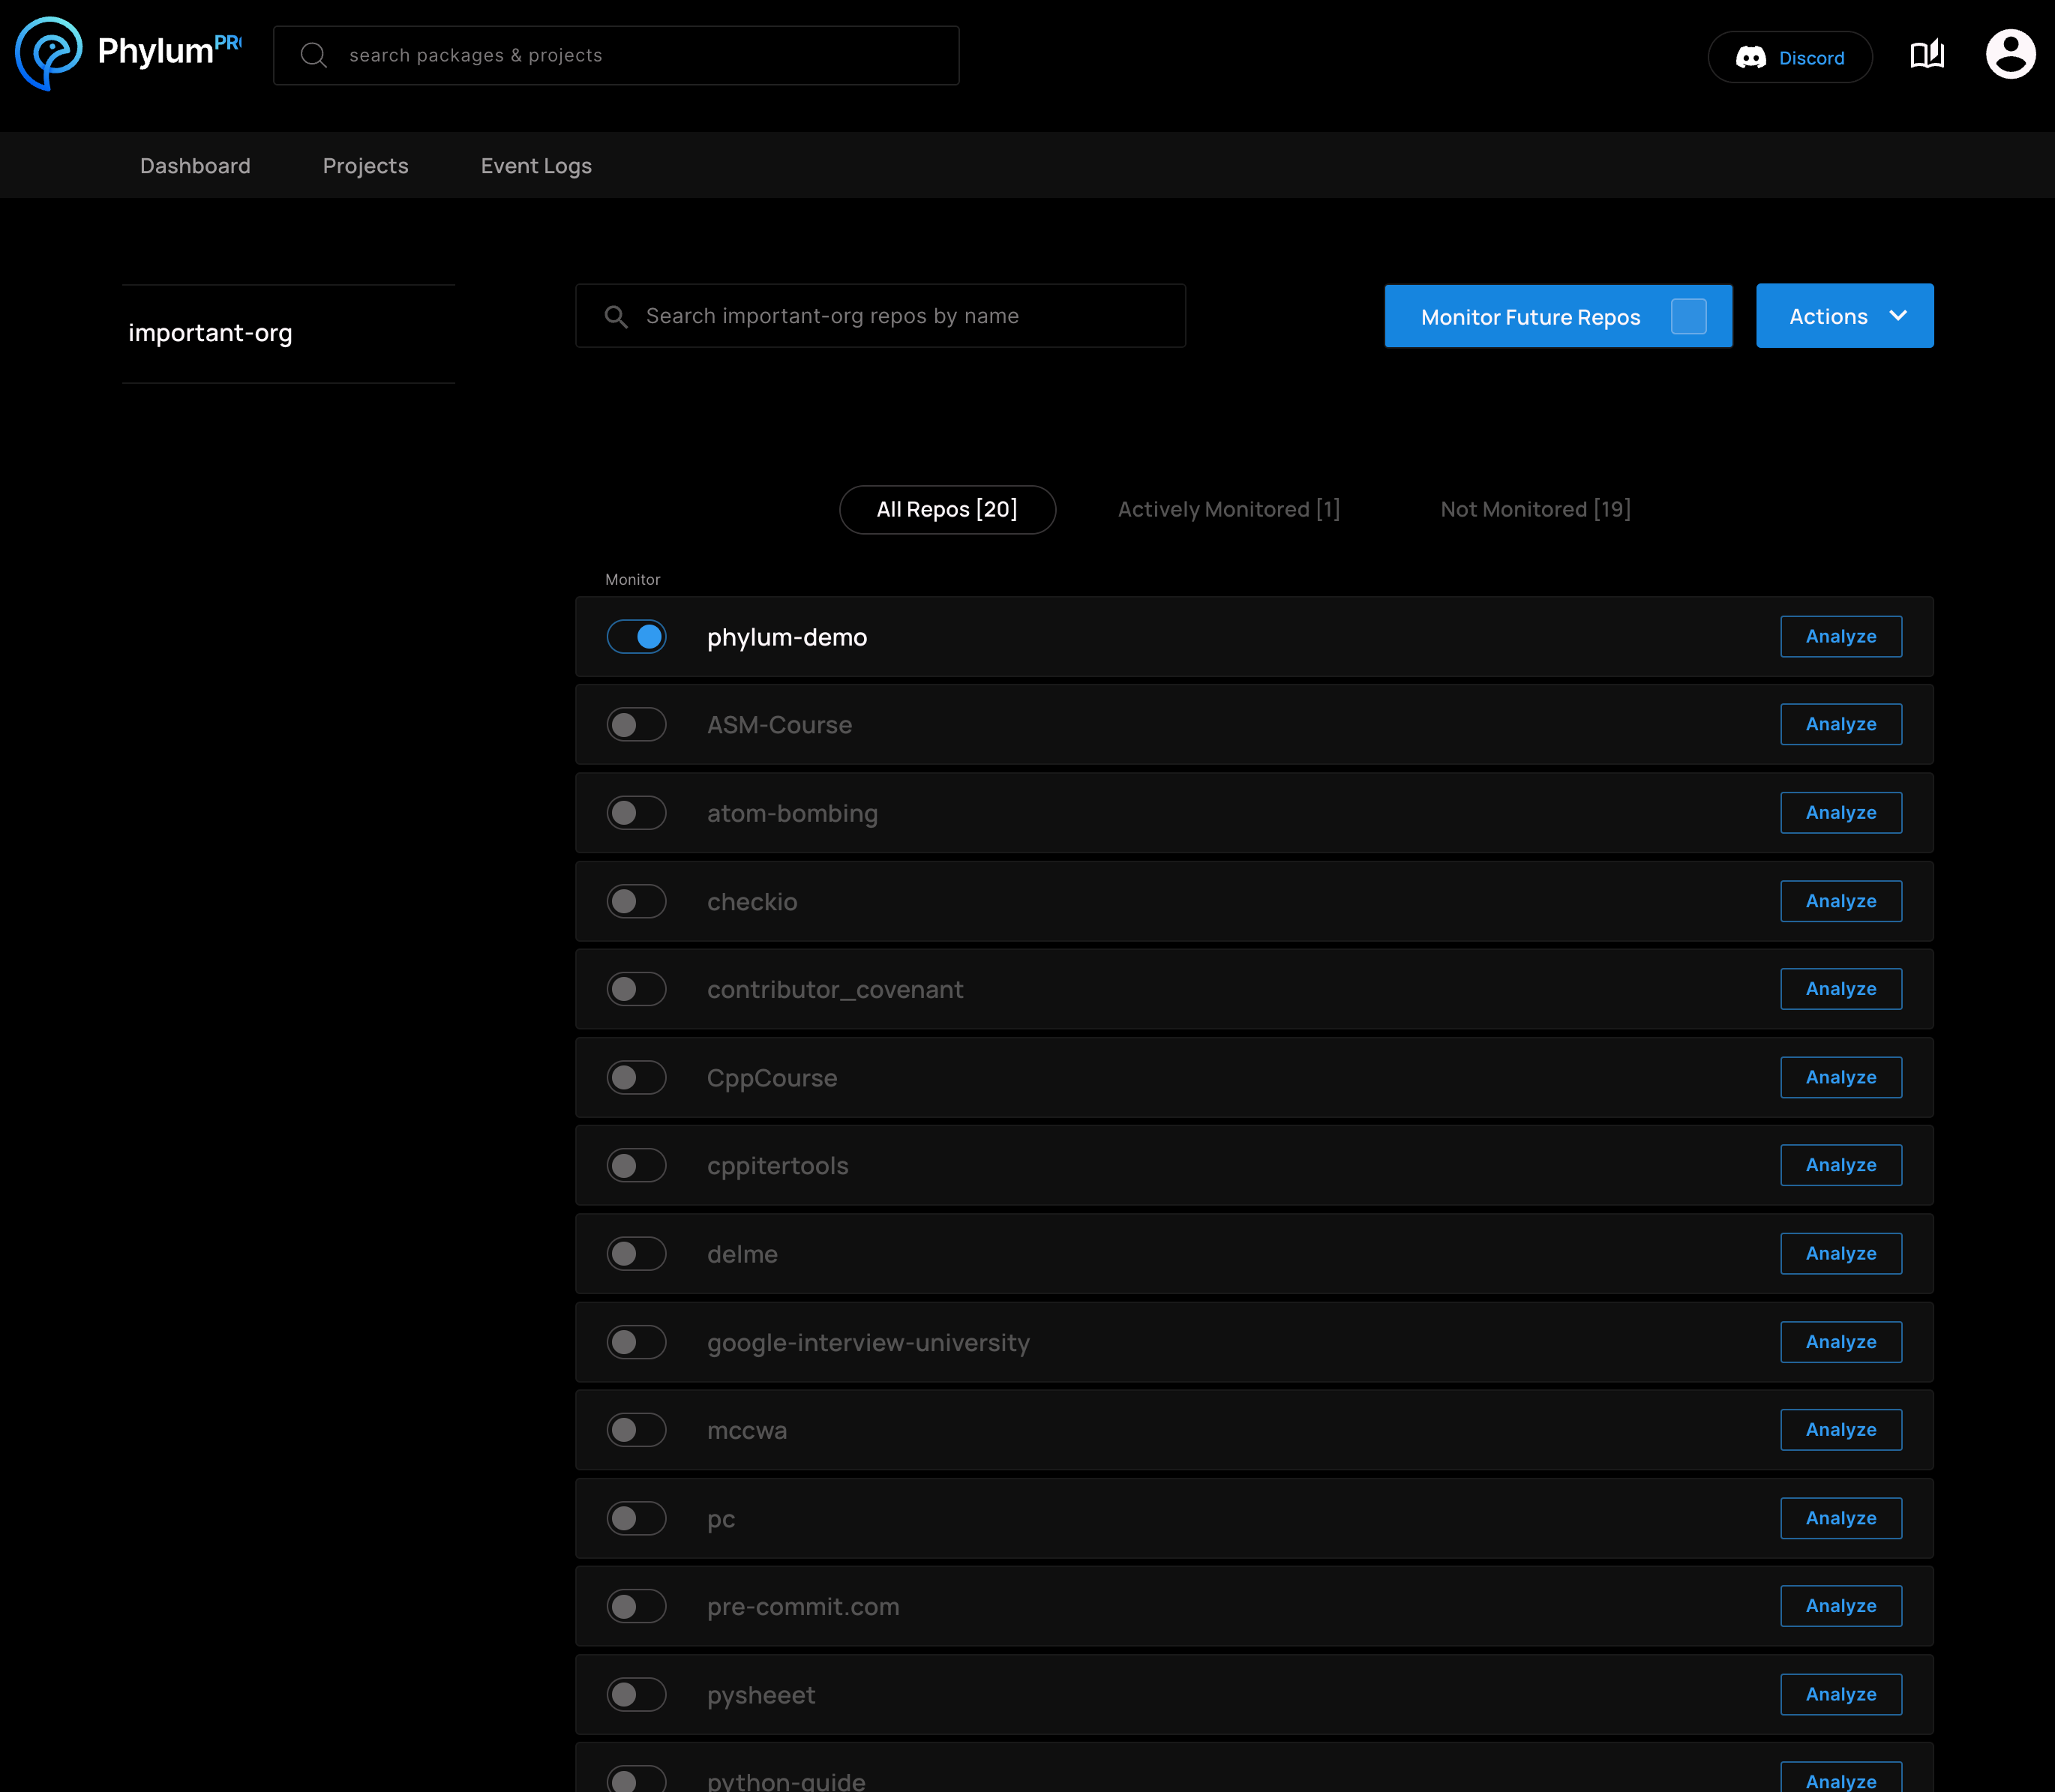Turn on monitoring for pre-commit.com

(x=636, y=1606)
